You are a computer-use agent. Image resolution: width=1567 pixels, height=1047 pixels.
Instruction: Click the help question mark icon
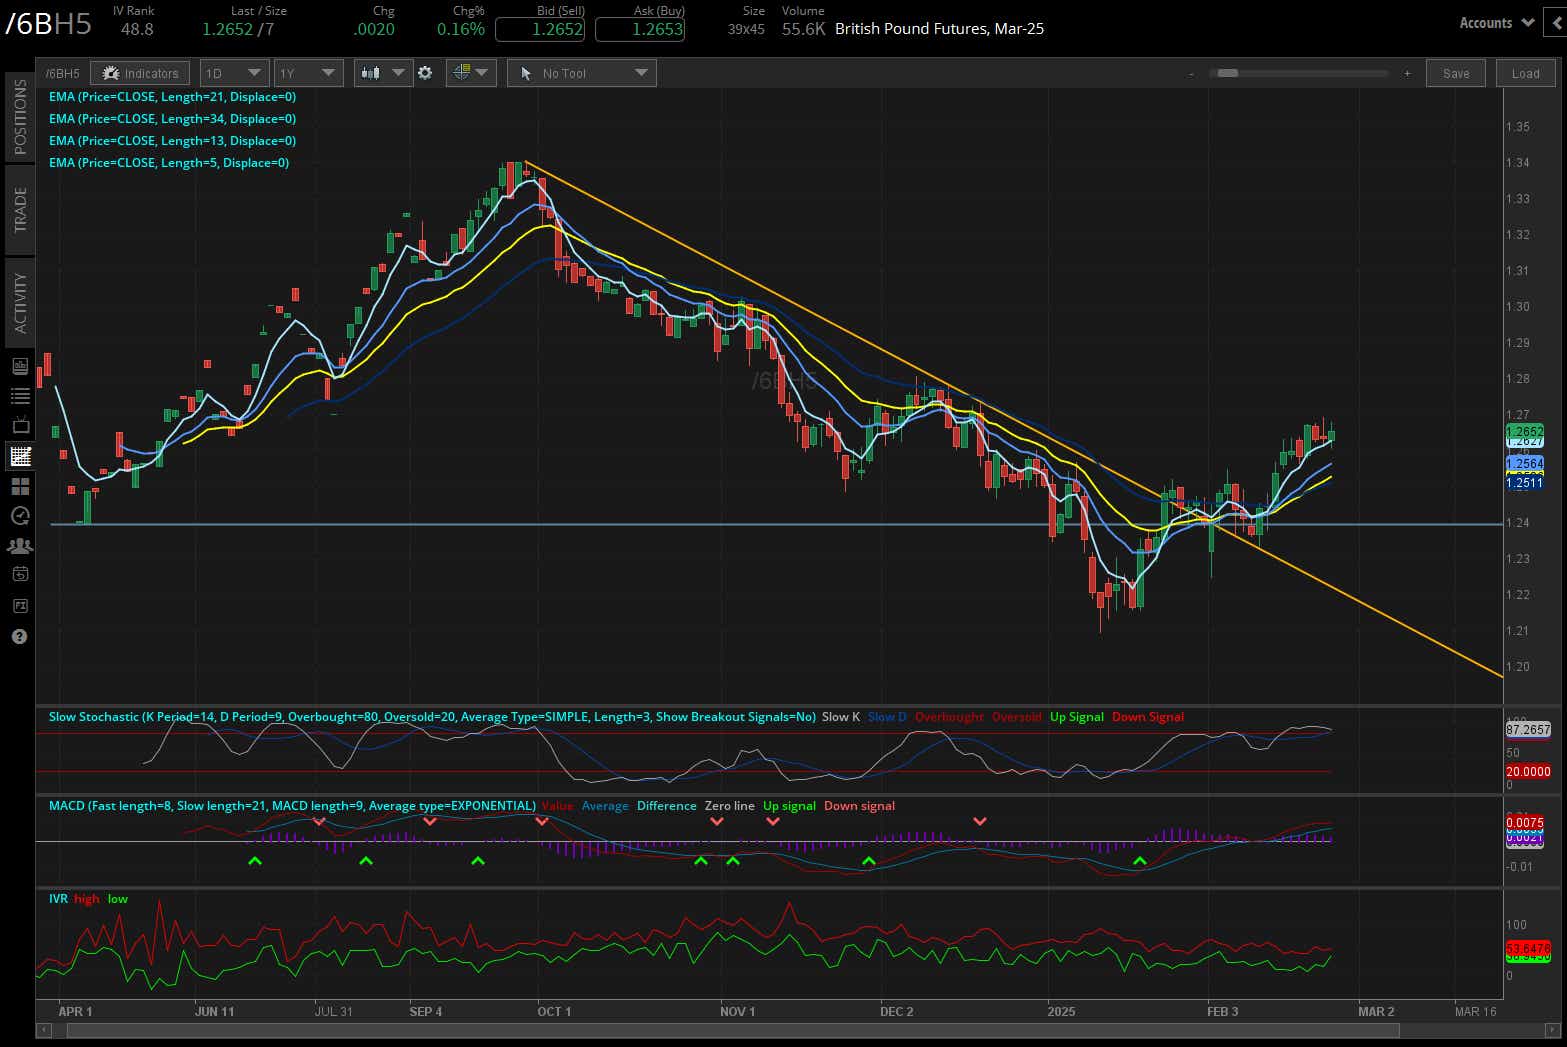[x=20, y=637]
